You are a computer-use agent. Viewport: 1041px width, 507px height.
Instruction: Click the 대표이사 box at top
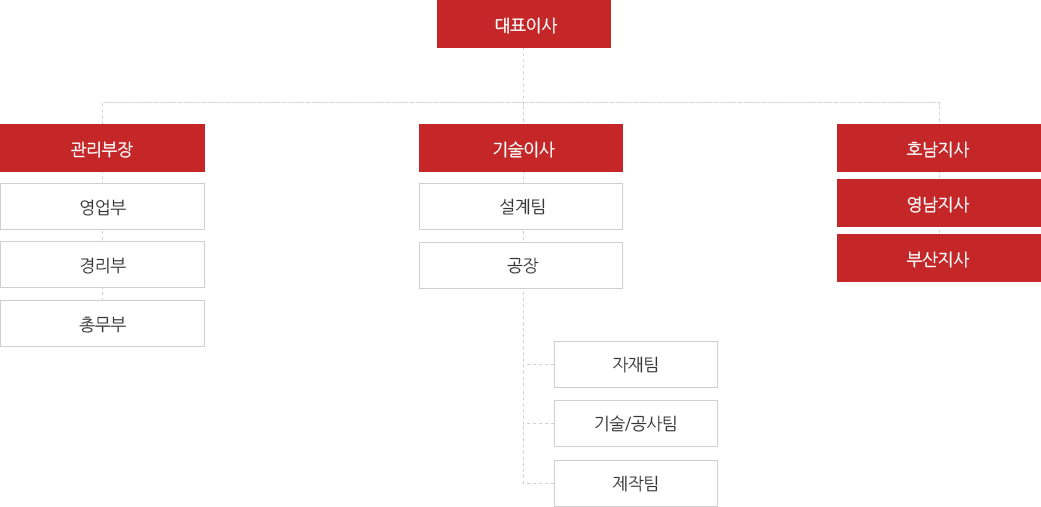click(x=523, y=24)
